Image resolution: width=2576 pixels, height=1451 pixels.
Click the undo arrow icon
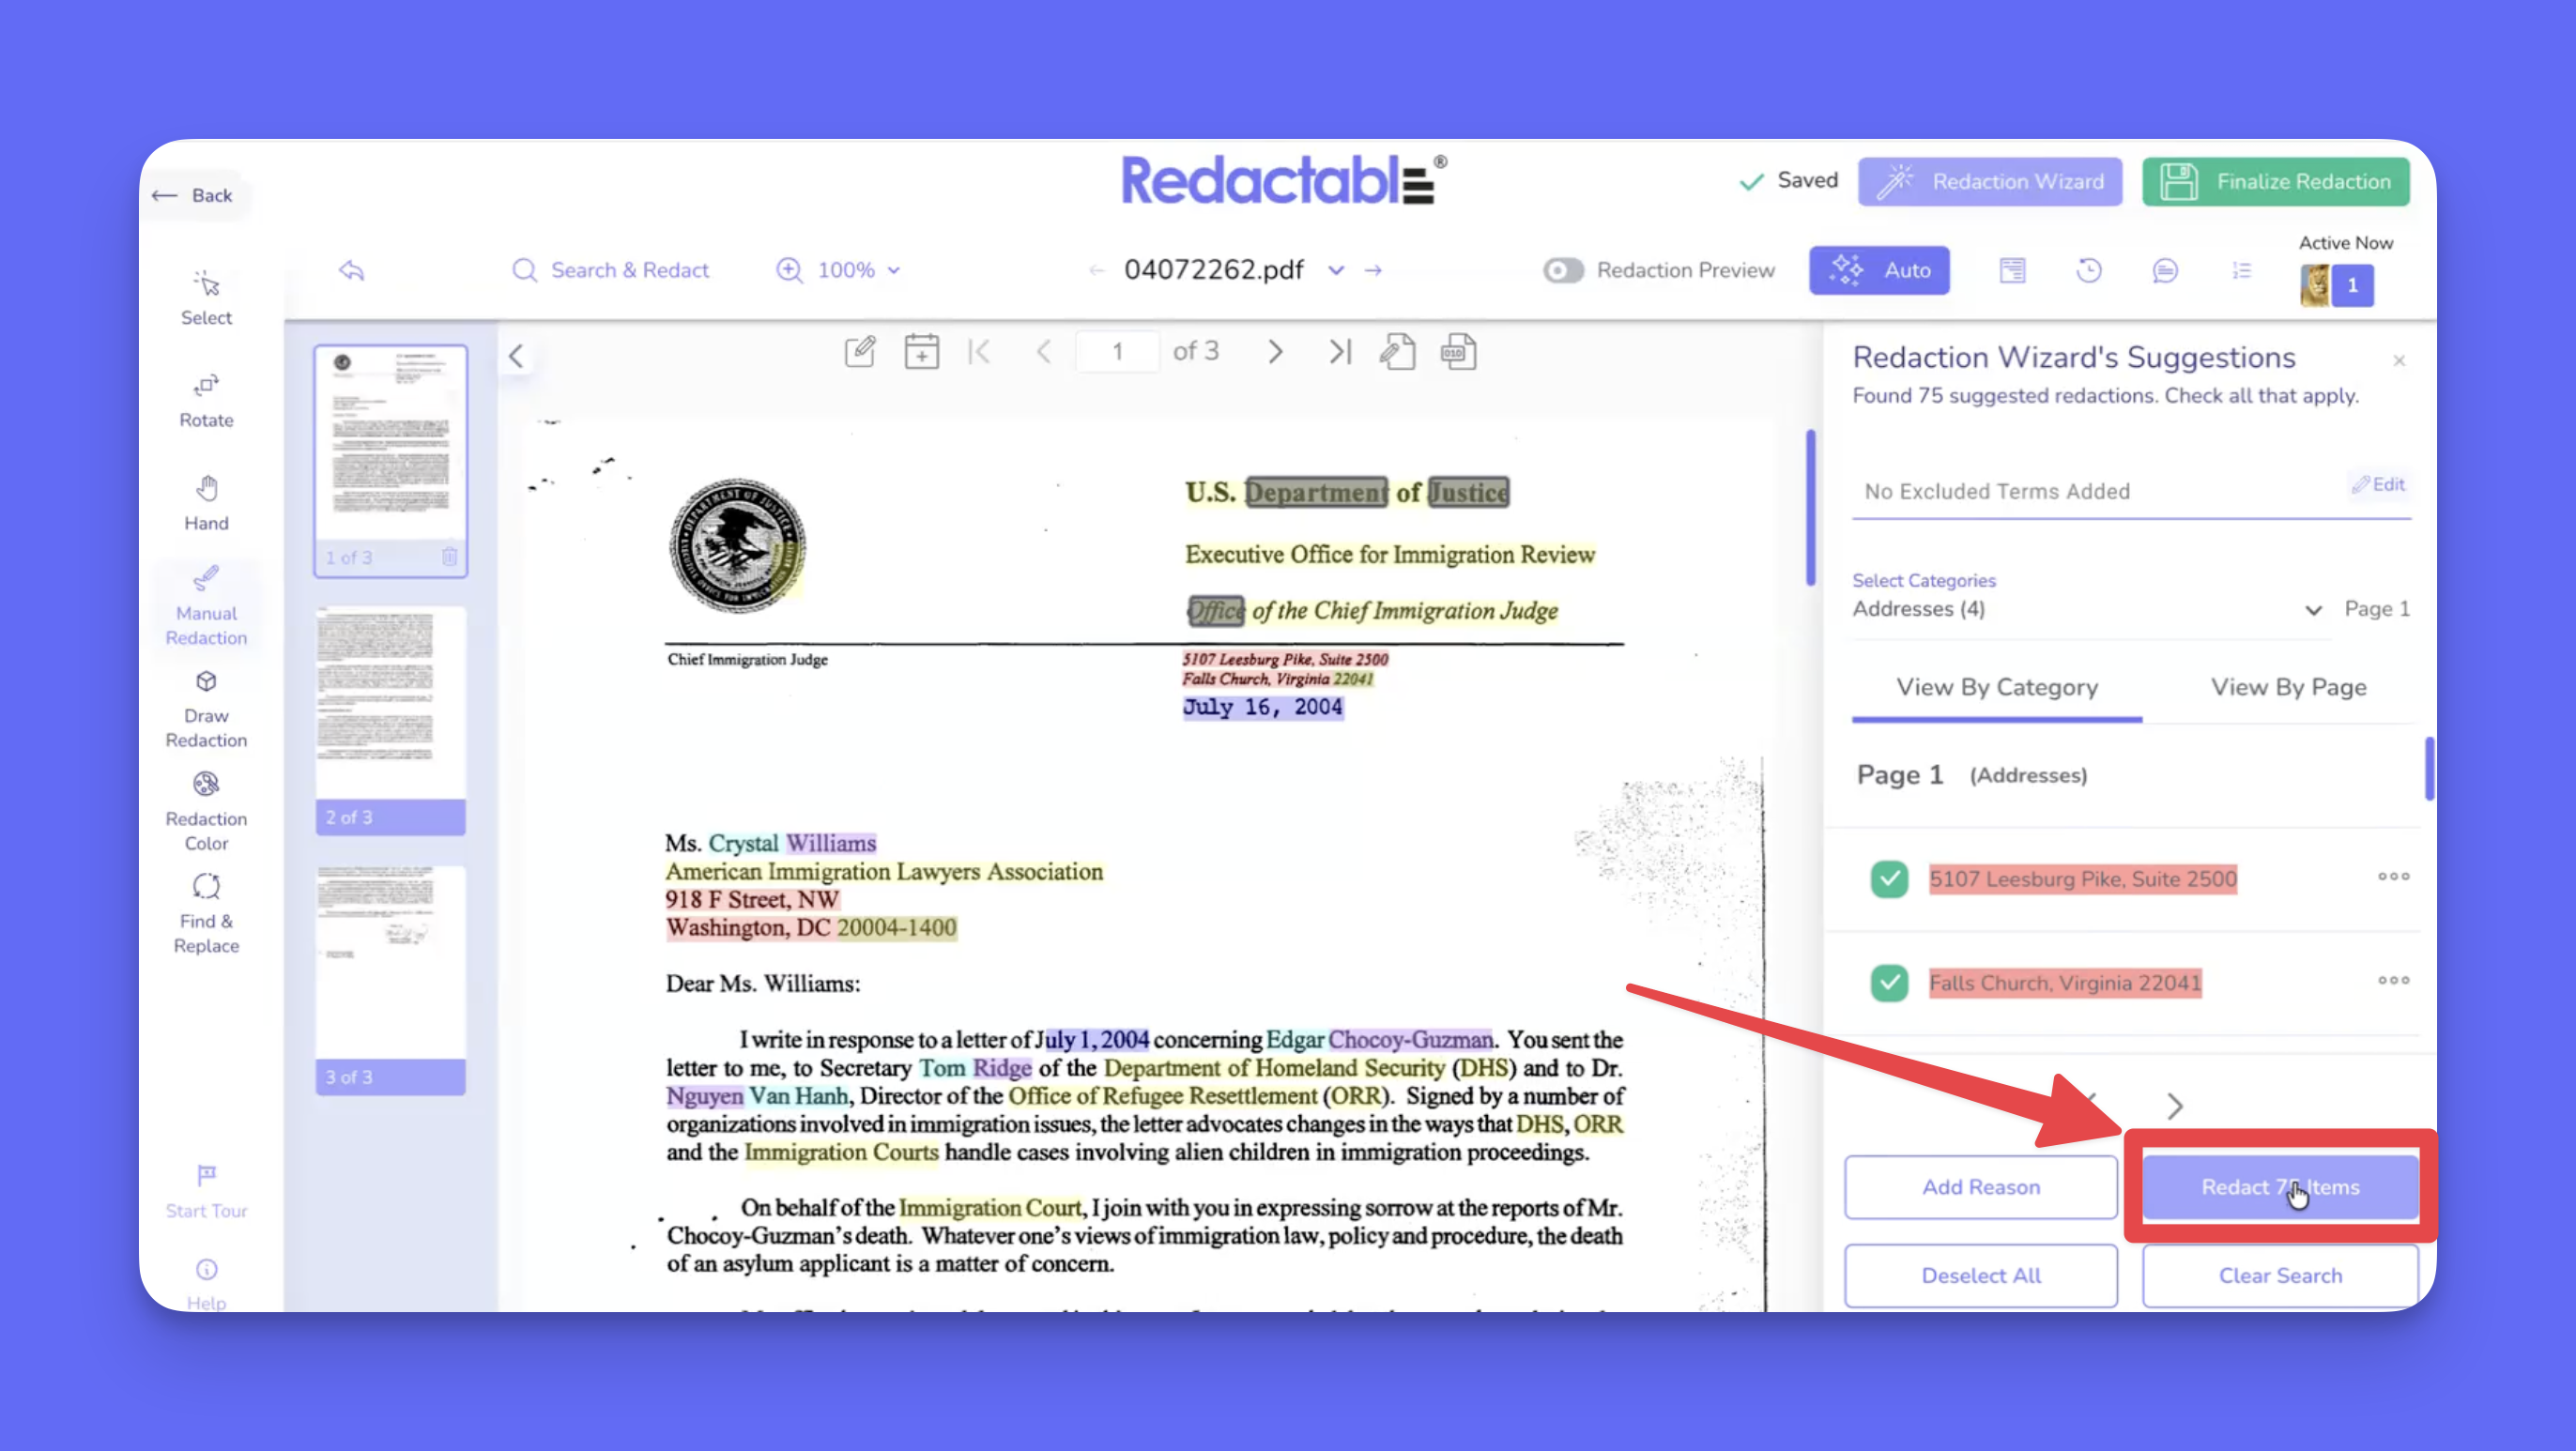351,270
